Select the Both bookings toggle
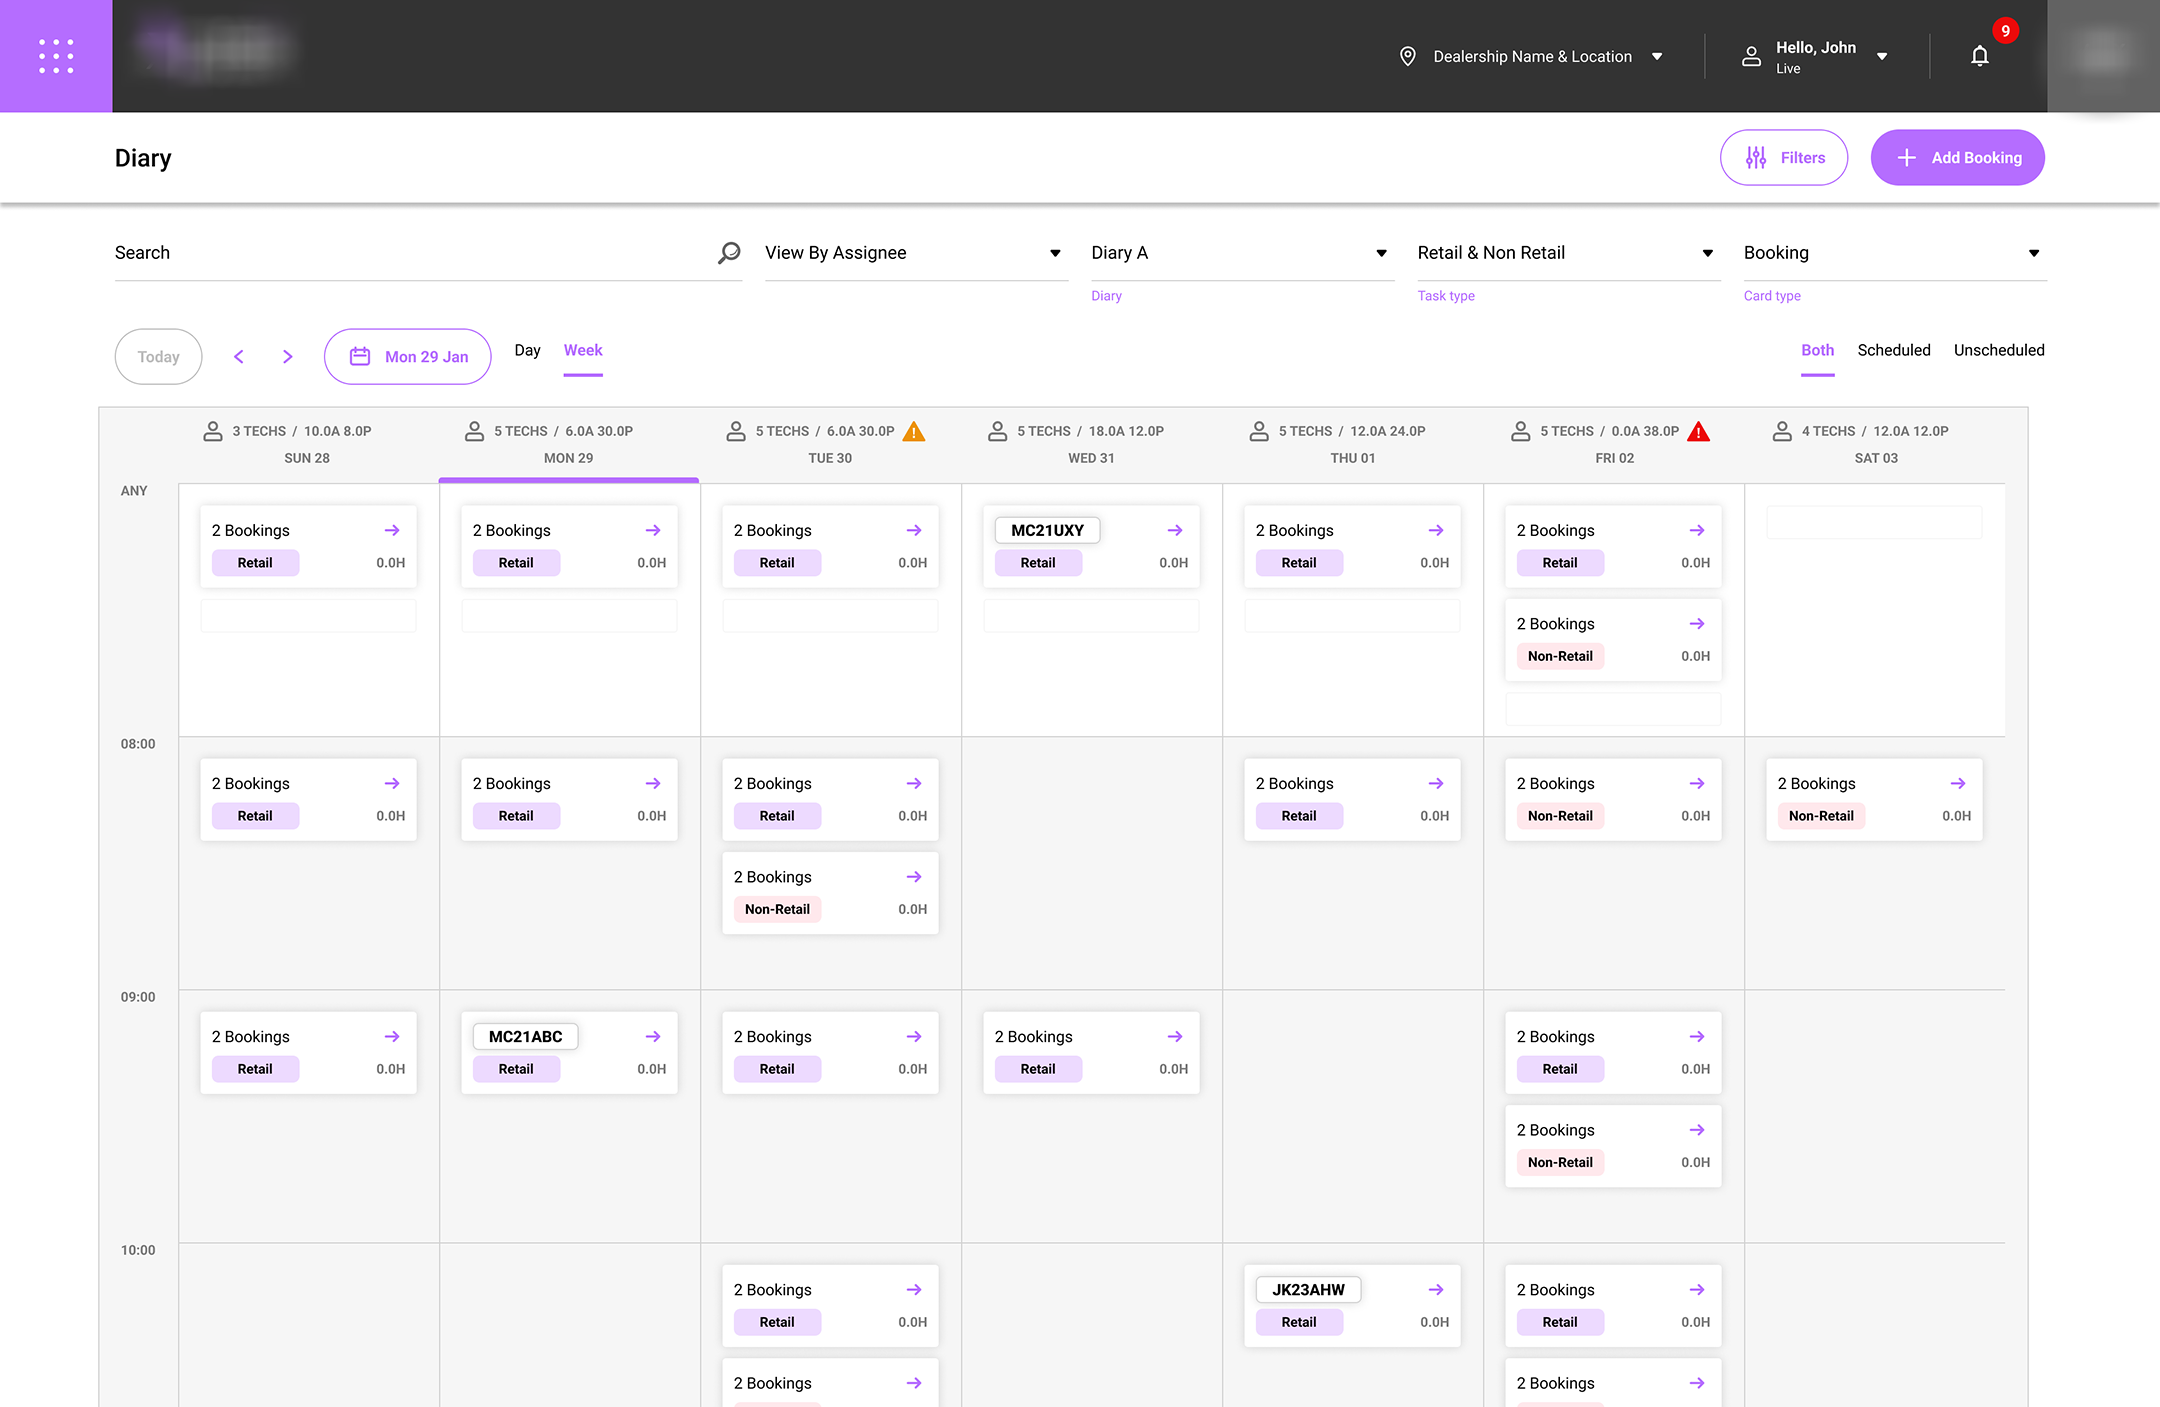Image resolution: width=2160 pixels, height=1407 pixels. pos(1817,350)
